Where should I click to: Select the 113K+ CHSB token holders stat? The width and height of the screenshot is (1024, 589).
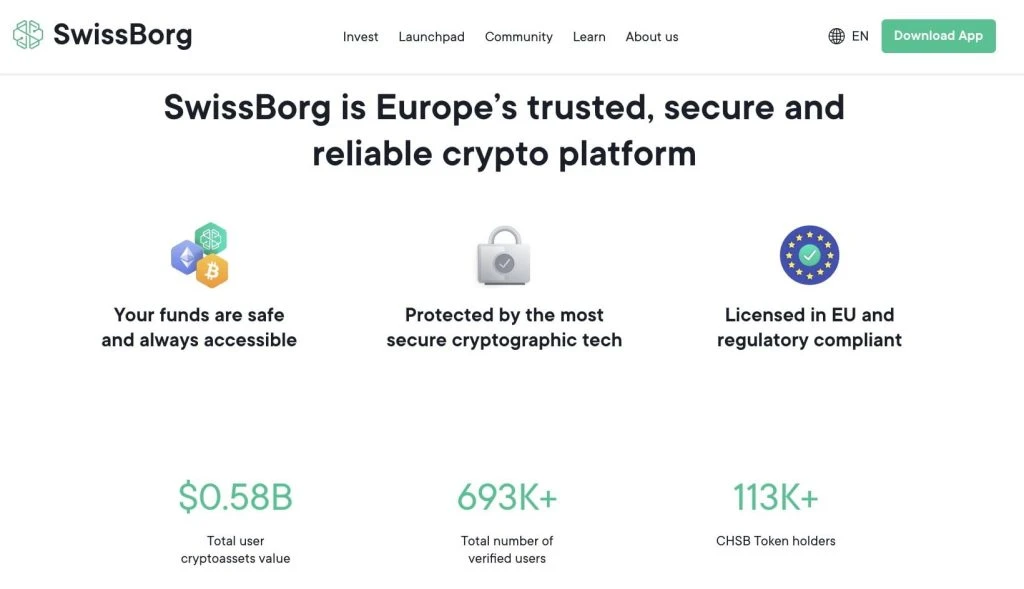pyautogui.click(x=775, y=496)
